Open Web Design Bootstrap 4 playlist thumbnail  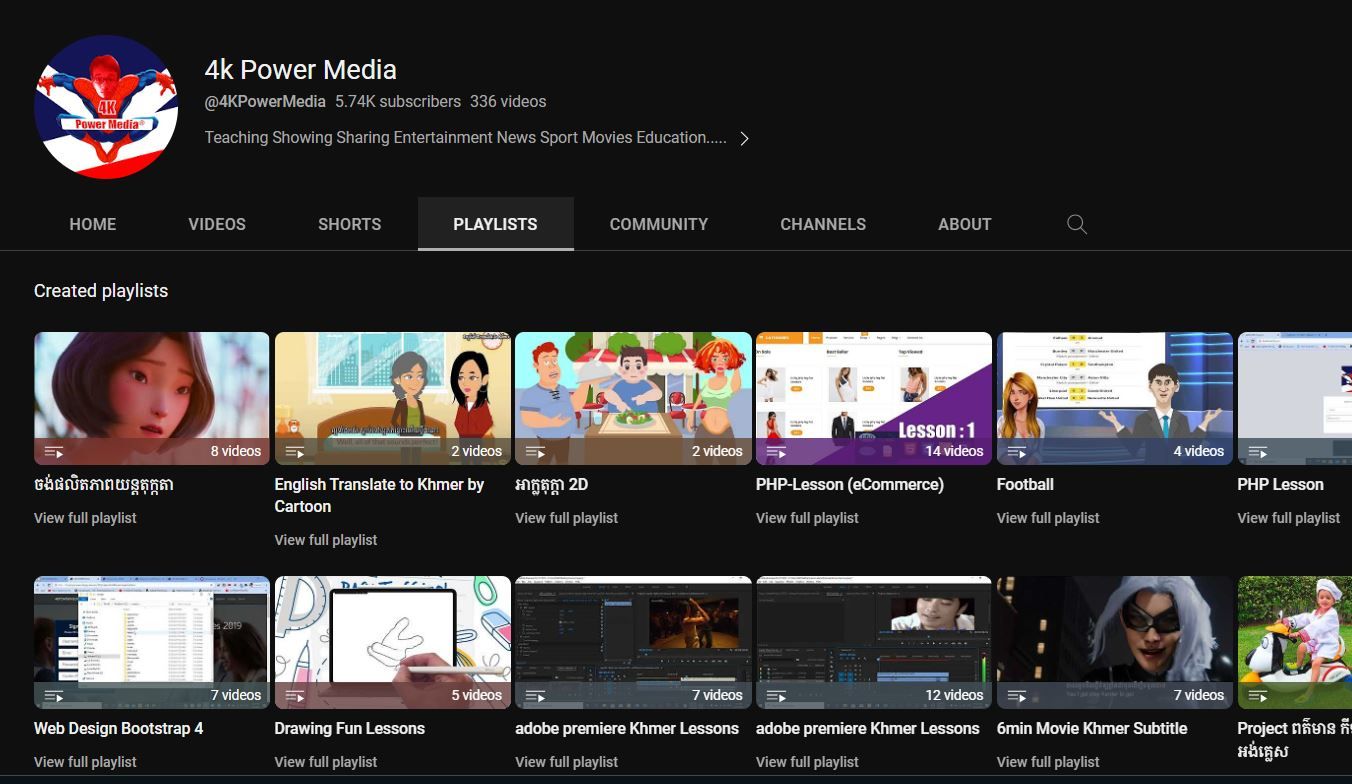click(x=152, y=643)
